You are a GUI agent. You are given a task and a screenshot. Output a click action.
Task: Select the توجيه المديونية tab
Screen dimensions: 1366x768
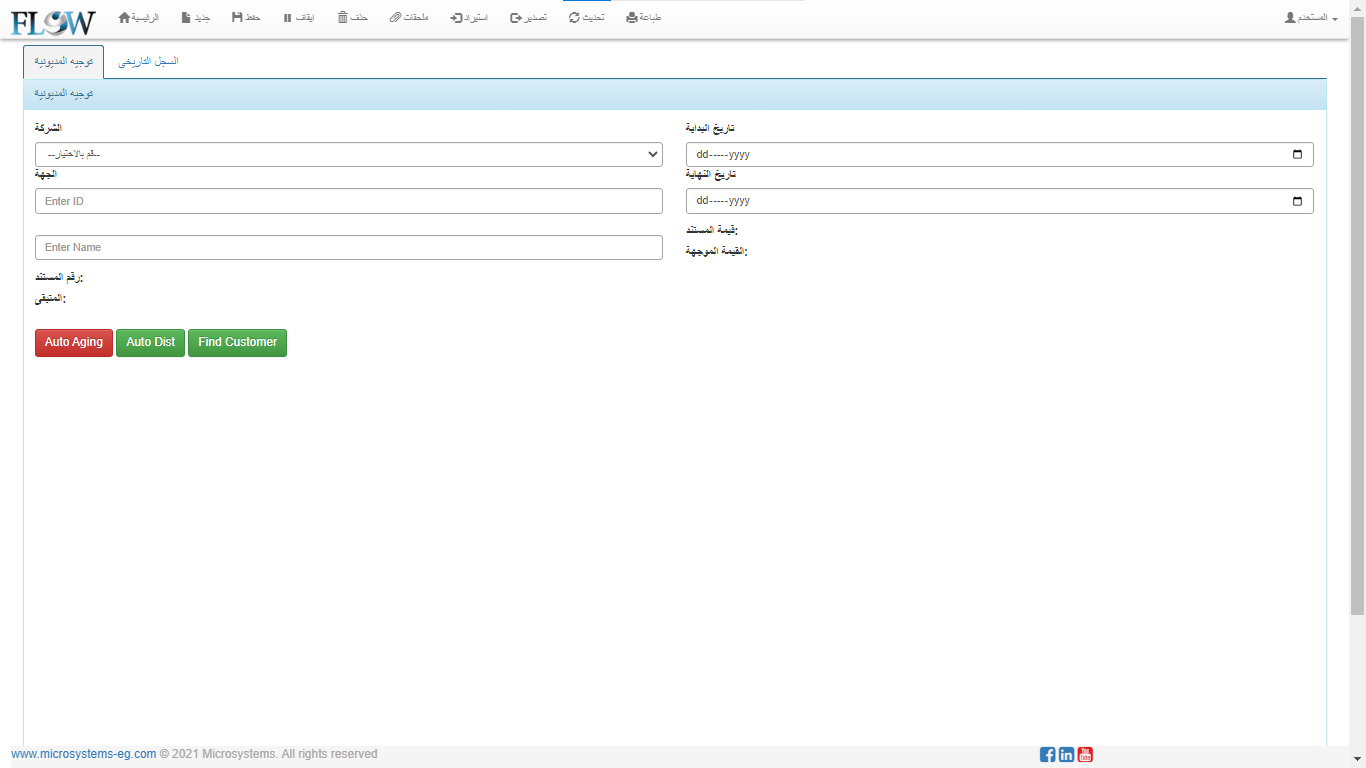click(x=63, y=62)
